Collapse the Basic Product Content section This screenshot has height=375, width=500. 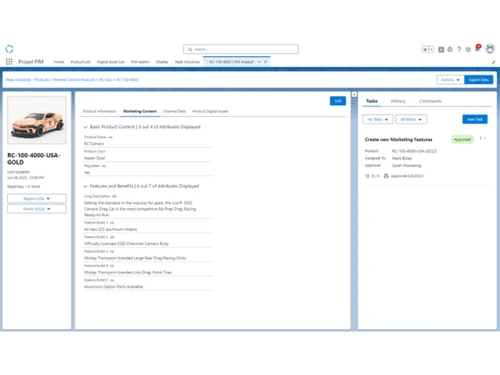coord(85,127)
